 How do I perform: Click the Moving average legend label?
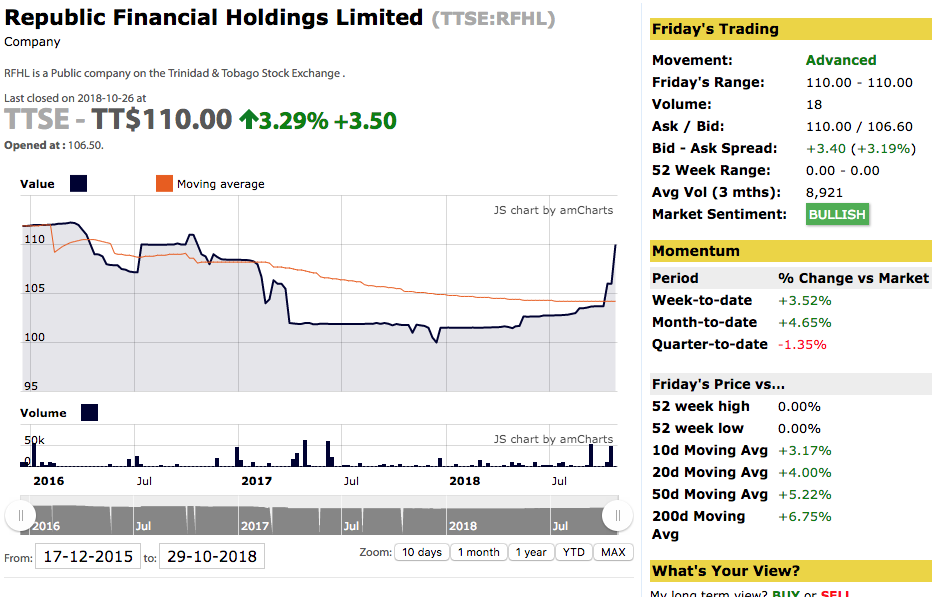click(220, 184)
